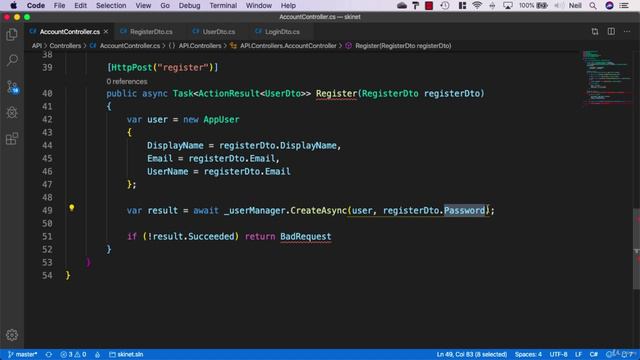Open the Edit menu

(x=80, y=6)
